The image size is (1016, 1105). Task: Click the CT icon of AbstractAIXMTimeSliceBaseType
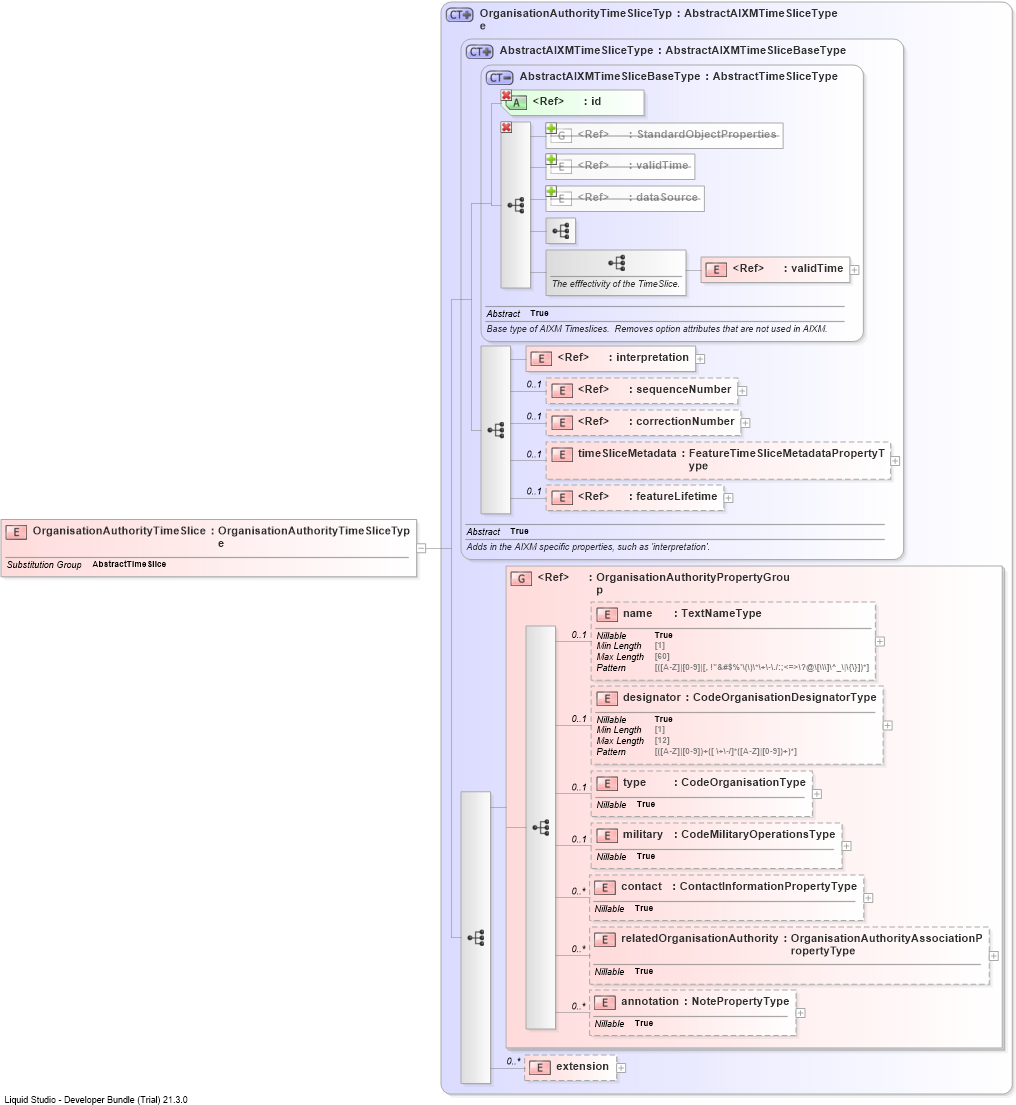click(500, 78)
